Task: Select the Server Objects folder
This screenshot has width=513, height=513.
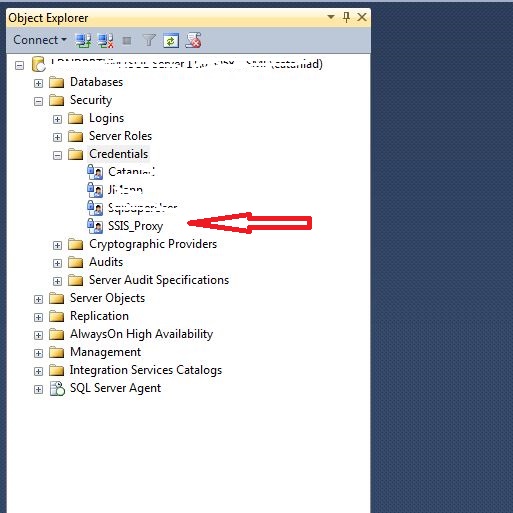Action: [107, 298]
